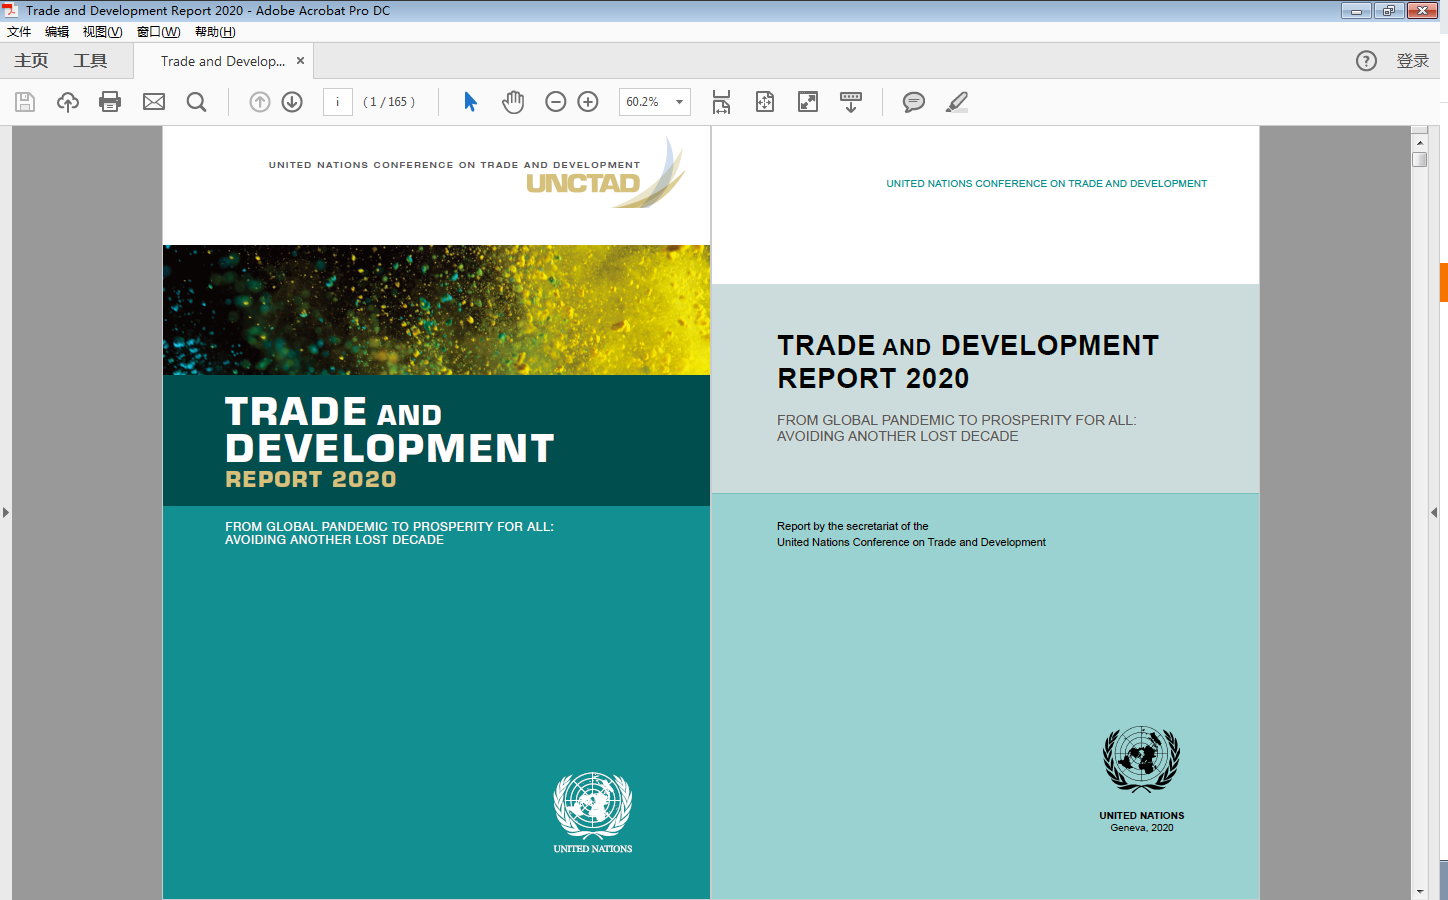Open the zoom level dropdown
Image resolution: width=1448 pixels, height=900 pixels.
point(680,102)
